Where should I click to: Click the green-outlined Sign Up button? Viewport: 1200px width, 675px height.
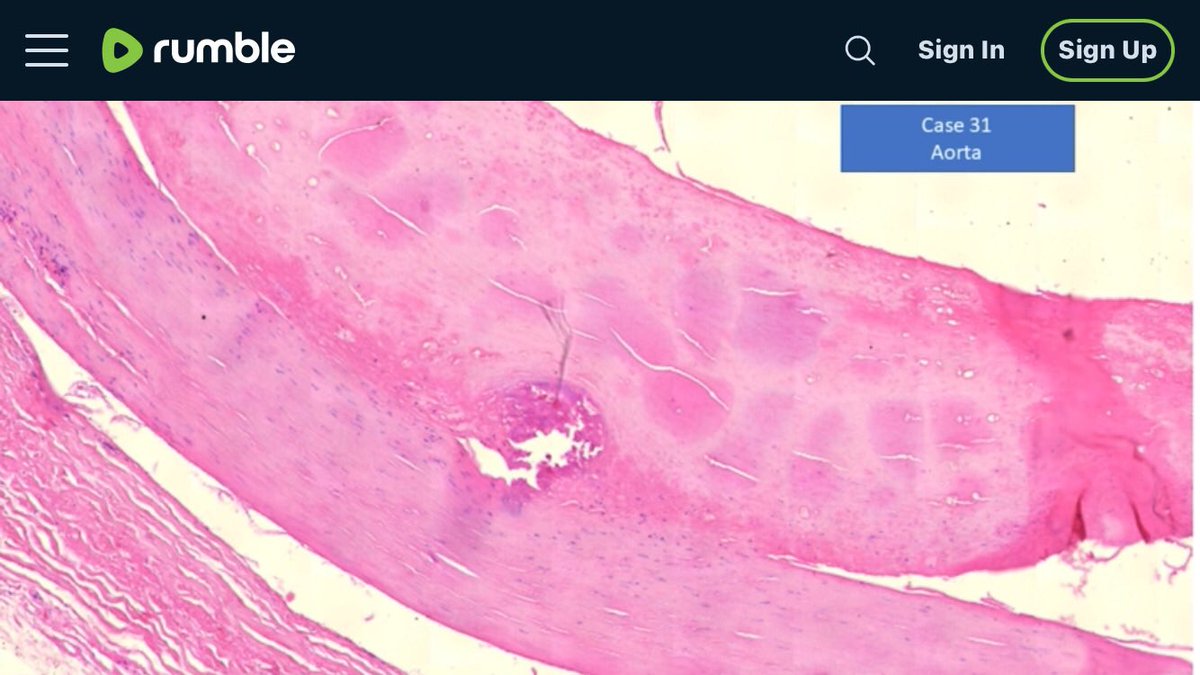click(1107, 50)
